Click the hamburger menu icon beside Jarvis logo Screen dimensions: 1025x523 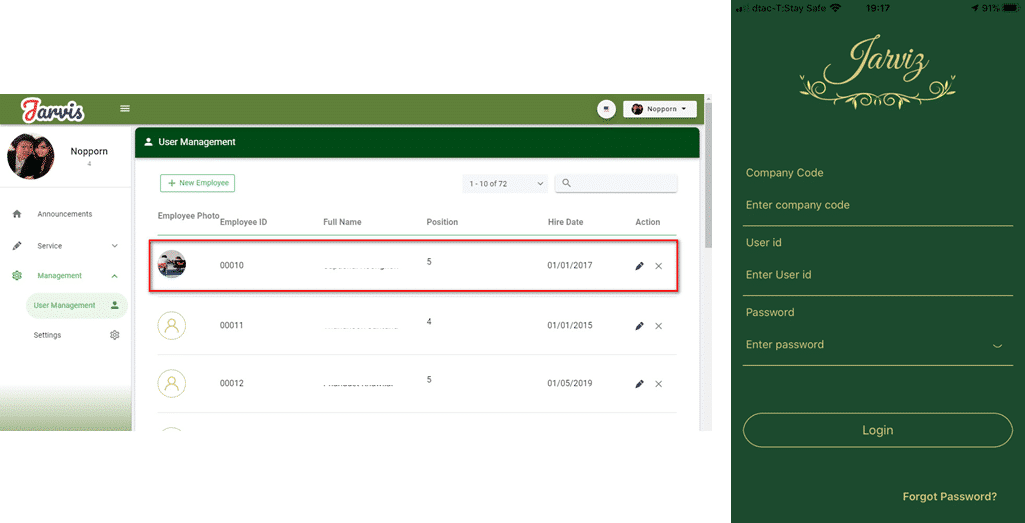(x=125, y=108)
